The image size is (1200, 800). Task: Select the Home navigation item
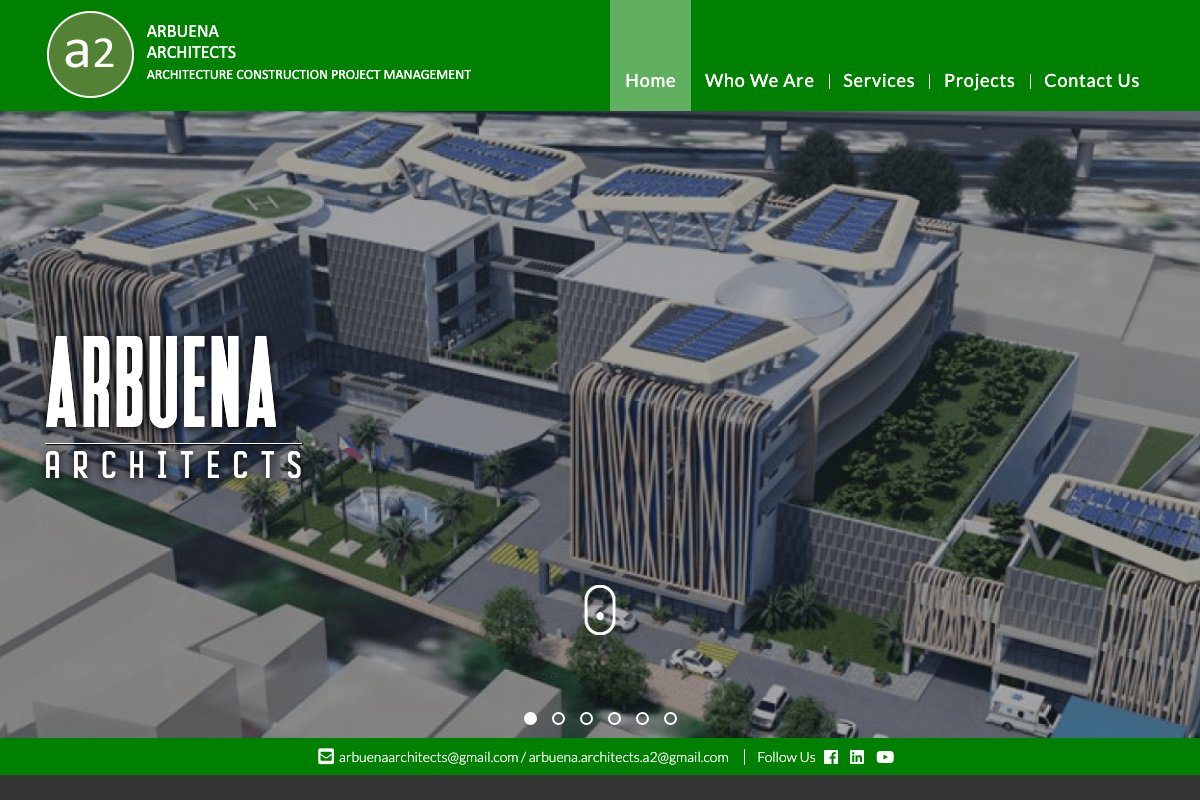click(650, 80)
